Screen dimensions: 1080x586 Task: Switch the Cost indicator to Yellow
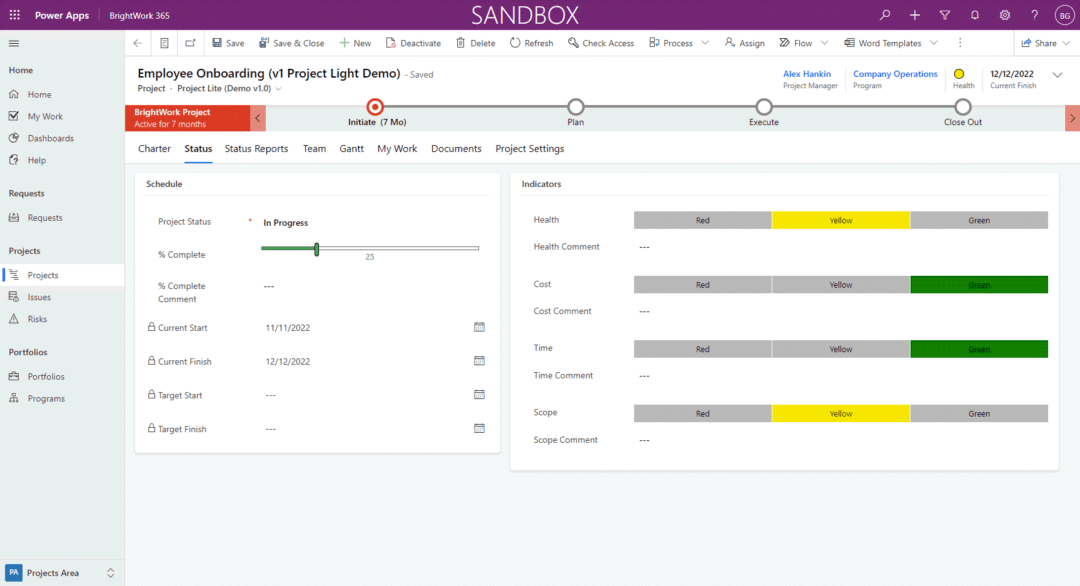(x=840, y=284)
